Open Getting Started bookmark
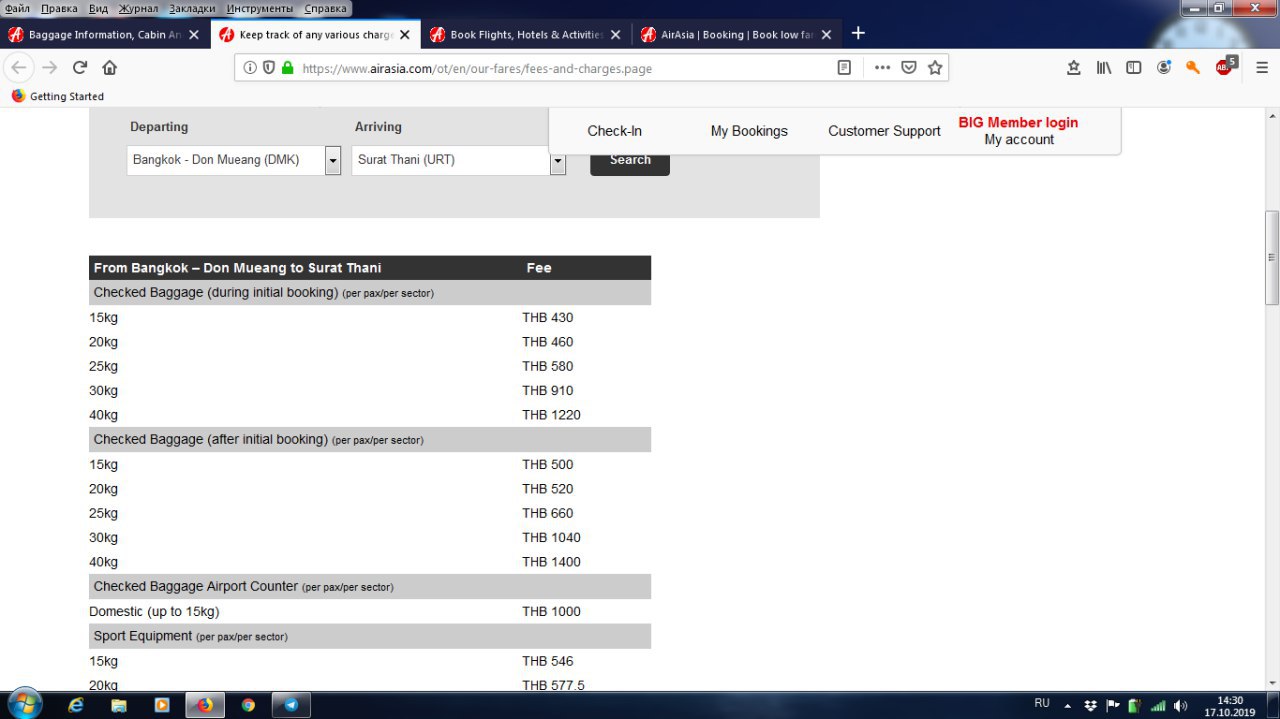 (58, 96)
